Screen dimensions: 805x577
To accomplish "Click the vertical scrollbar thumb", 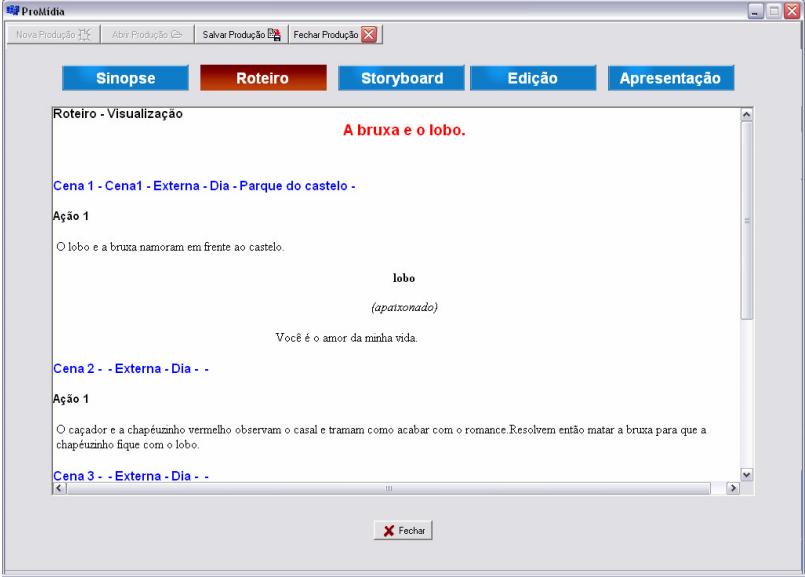I will tap(744, 220).
